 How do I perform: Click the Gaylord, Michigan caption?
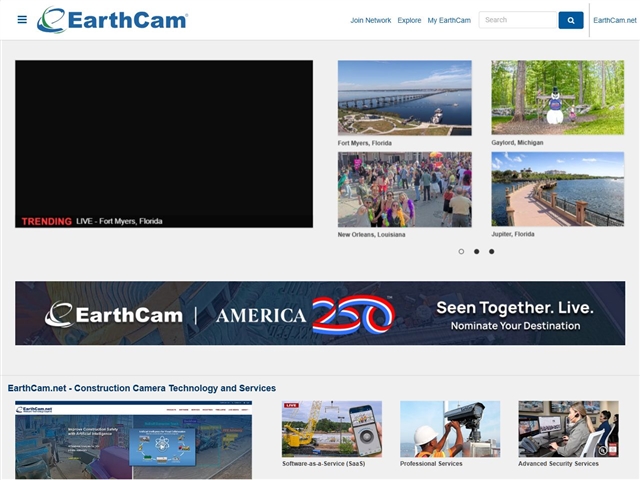(517, 142)
